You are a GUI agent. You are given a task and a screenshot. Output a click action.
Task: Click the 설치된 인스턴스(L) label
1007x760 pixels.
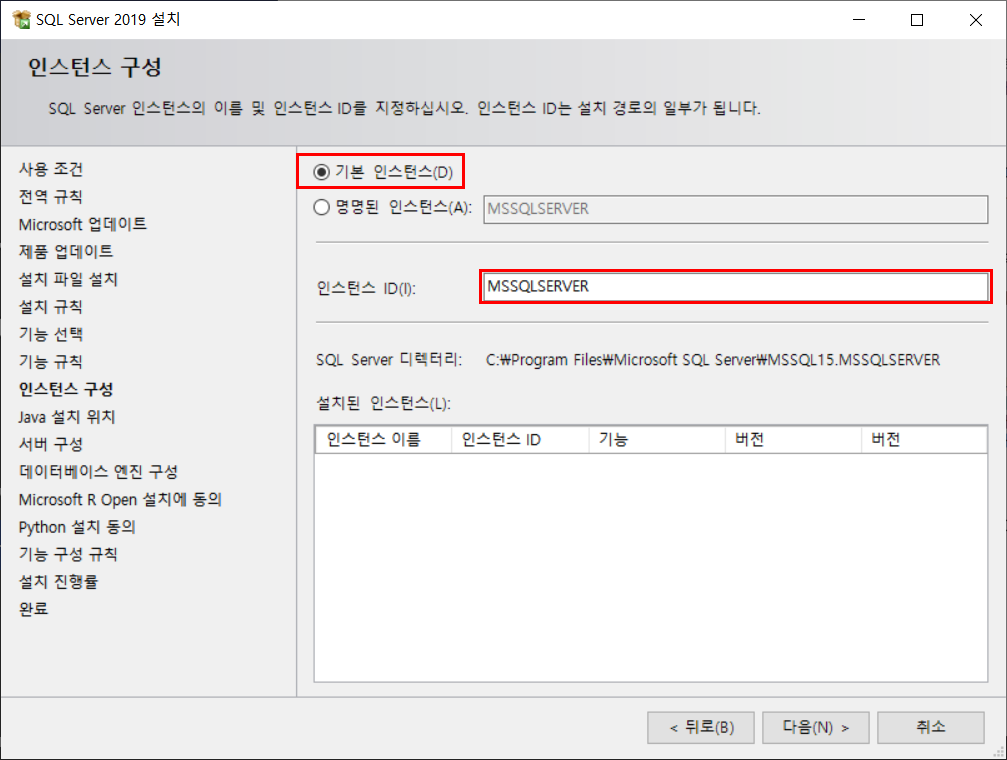383,403
